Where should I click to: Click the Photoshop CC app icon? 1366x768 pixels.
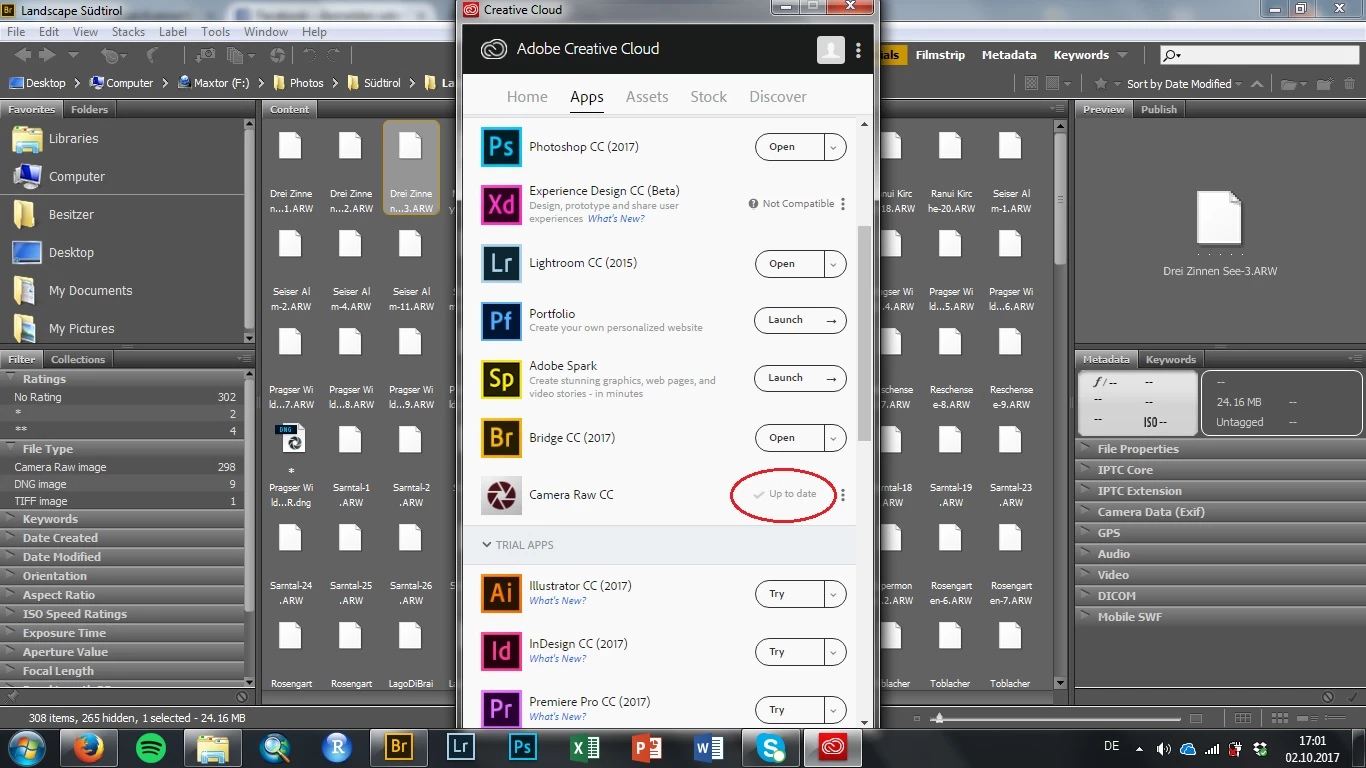point(501,147)
